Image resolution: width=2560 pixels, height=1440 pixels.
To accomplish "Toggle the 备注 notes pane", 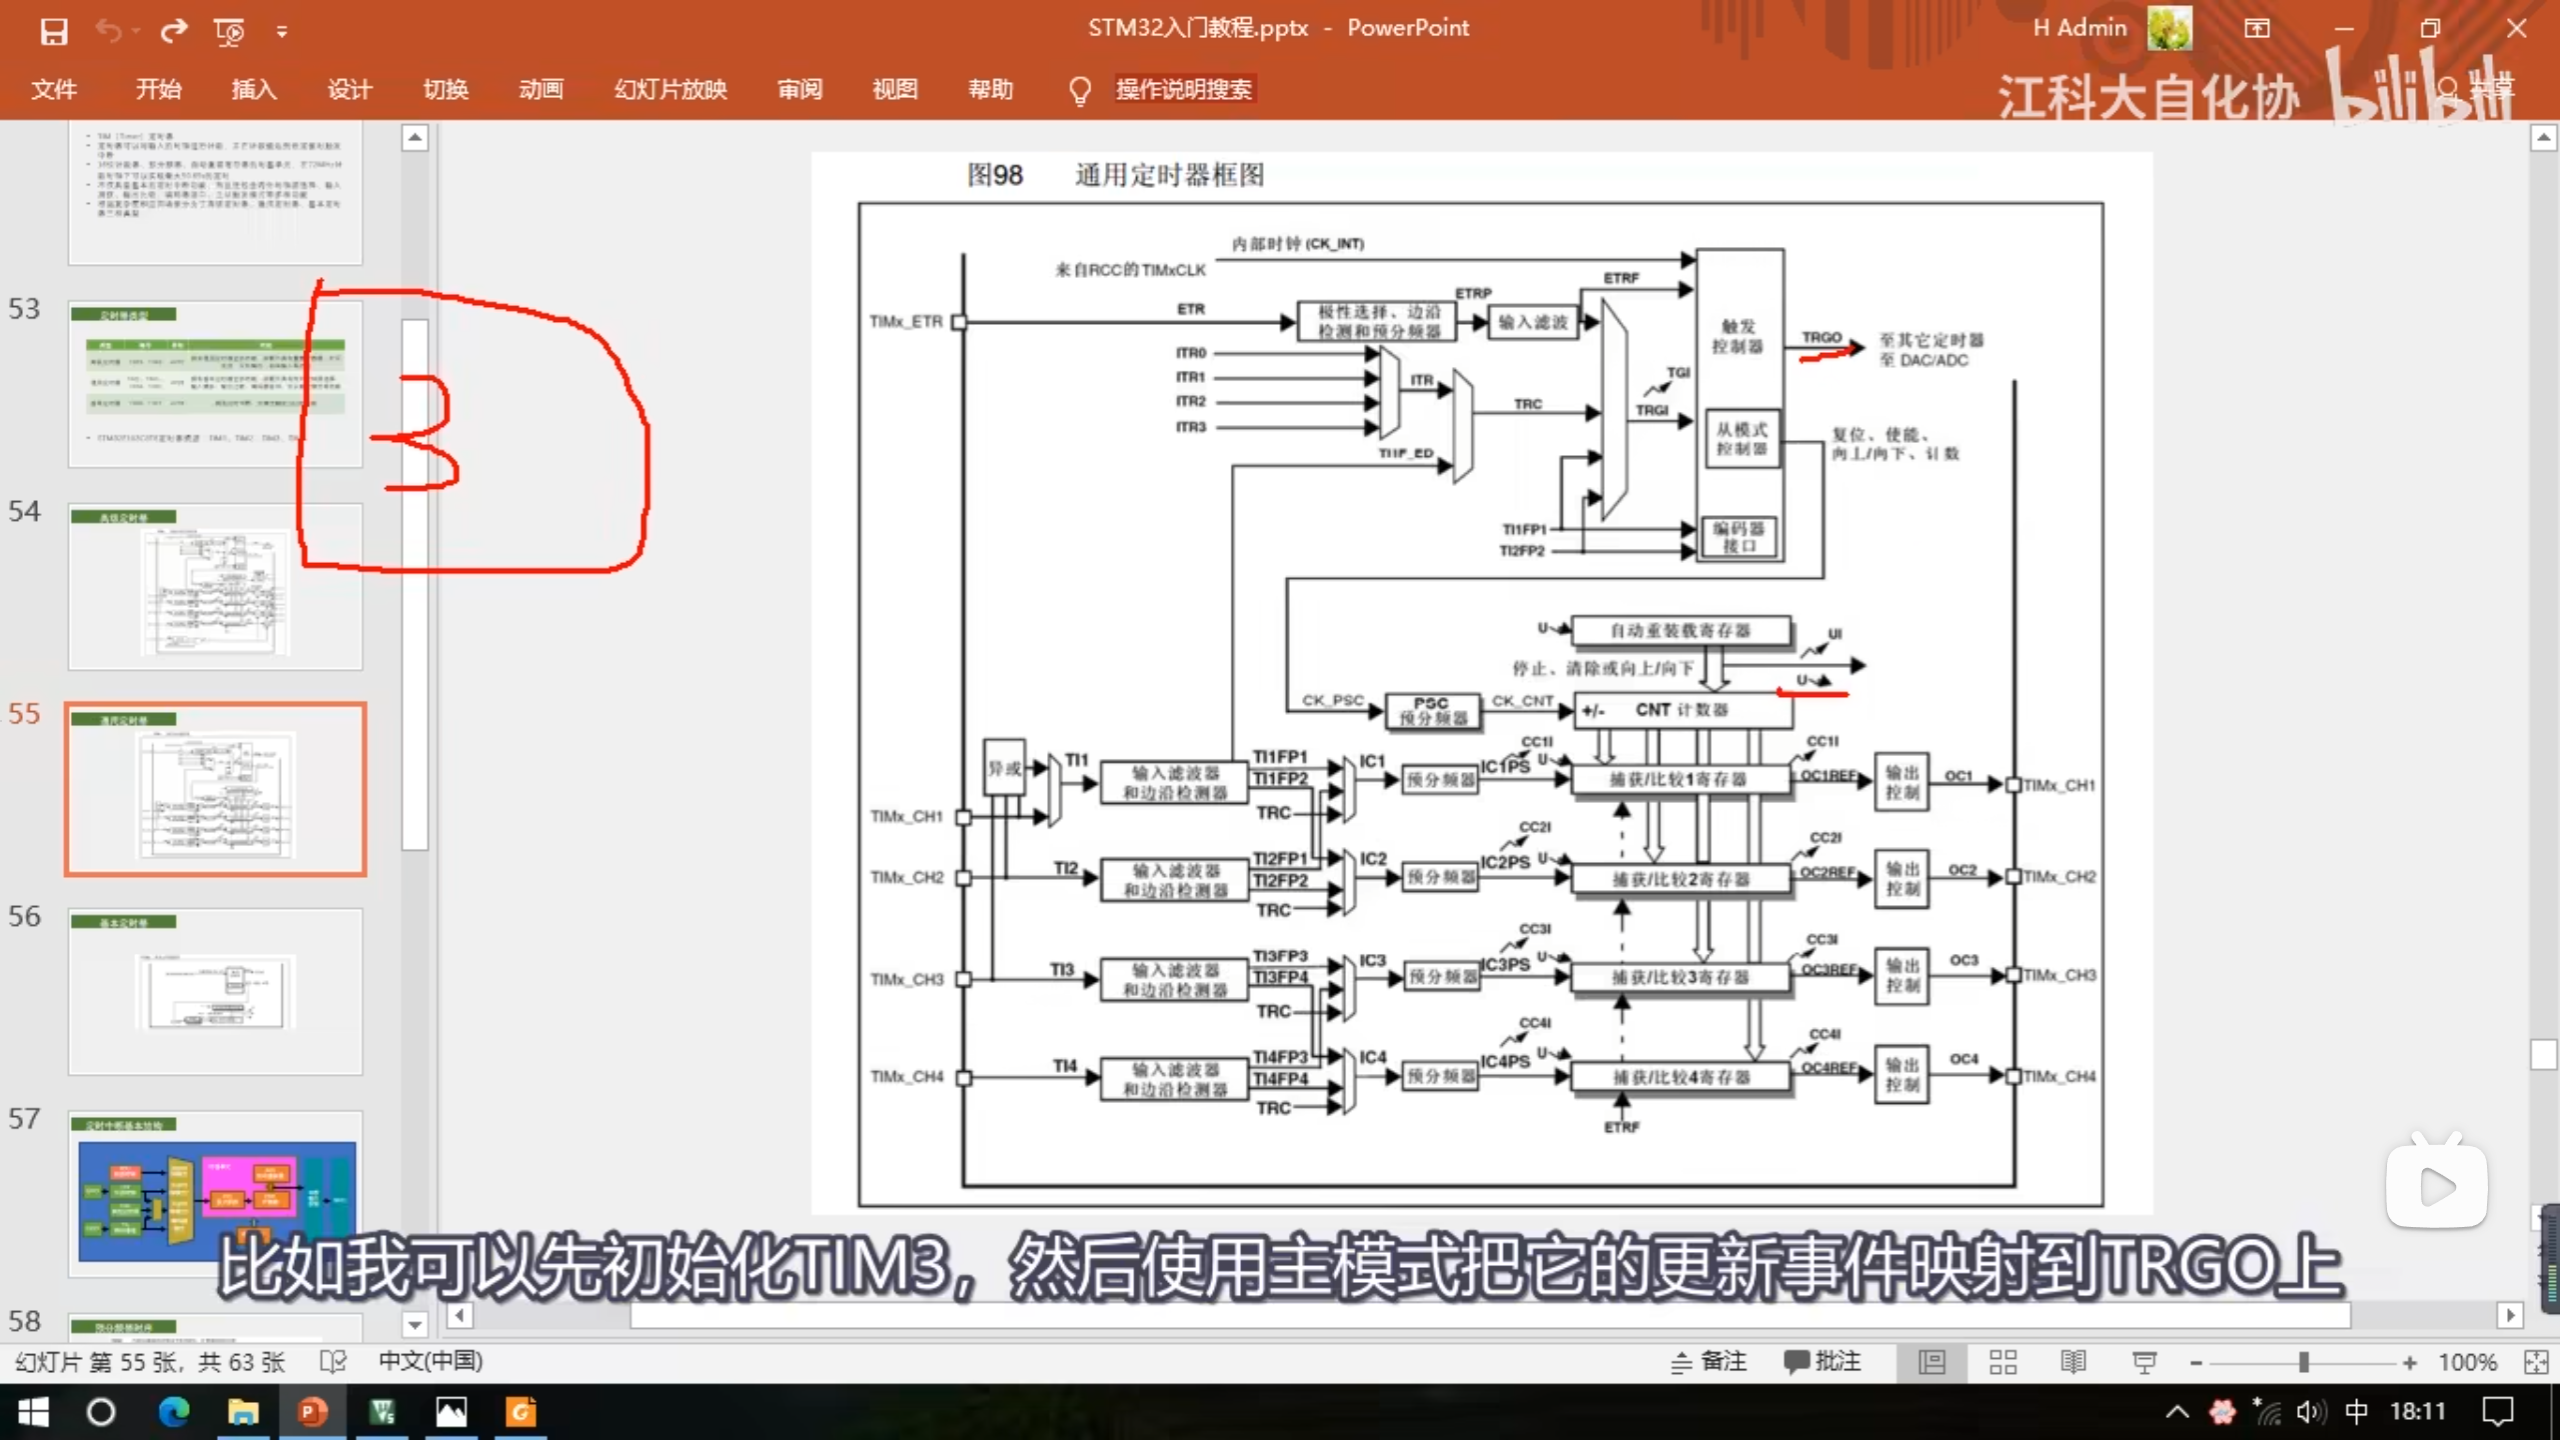I will (1709, 1361).
